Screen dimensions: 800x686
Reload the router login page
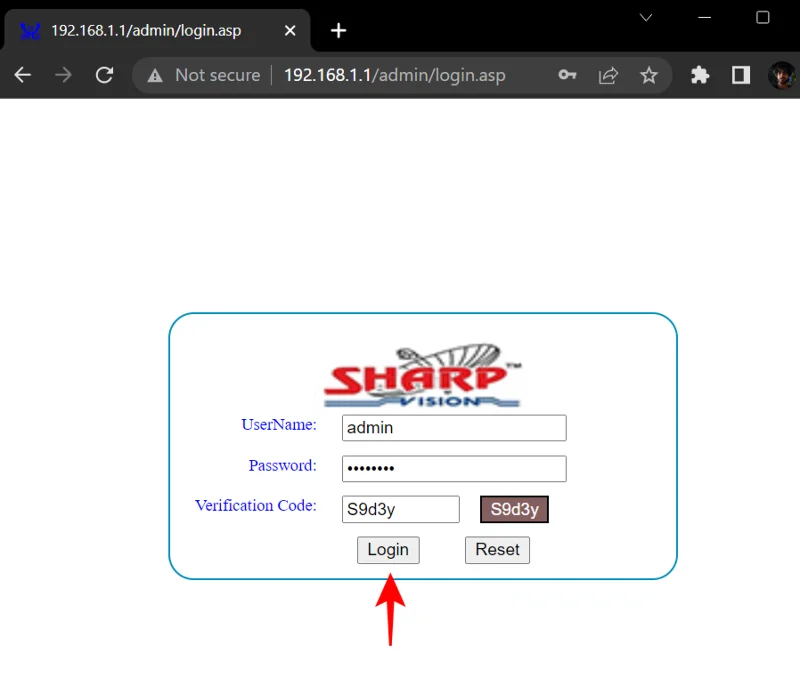(x=105, y=75)
